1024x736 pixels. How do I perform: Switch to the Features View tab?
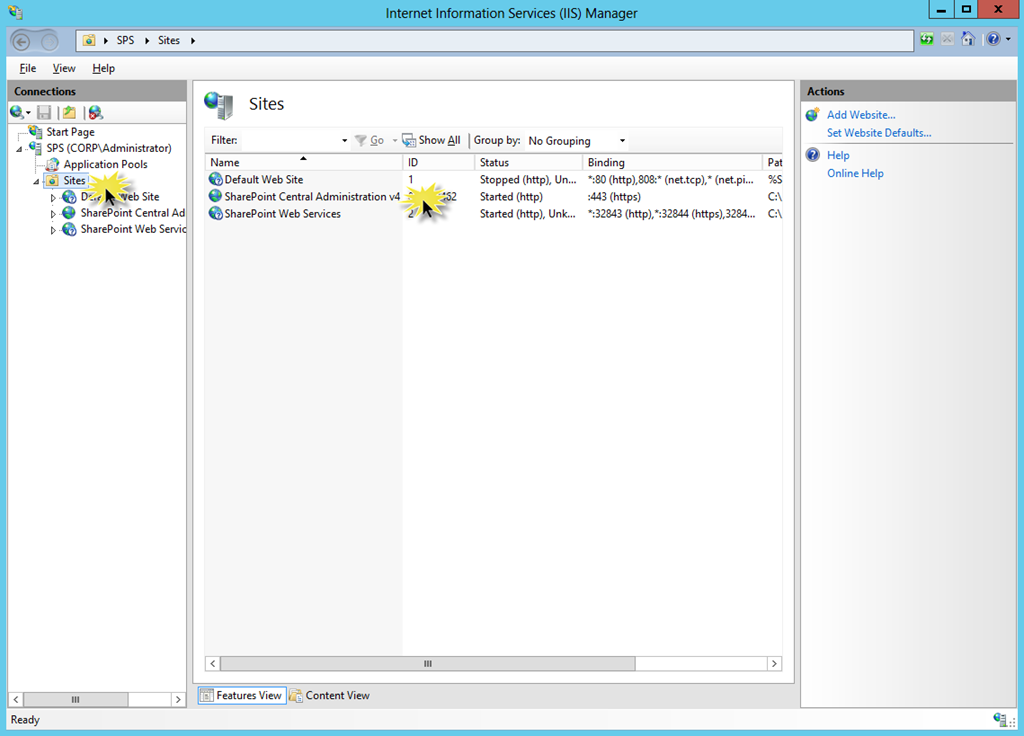(x=242, y=696)
